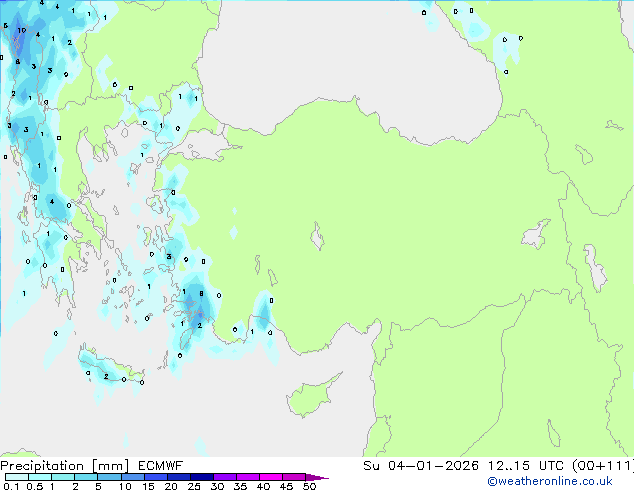This screenshot has height=490, width=634.
Task: Click the legend swatch between 2 and 5
Action: click(86, 477)
